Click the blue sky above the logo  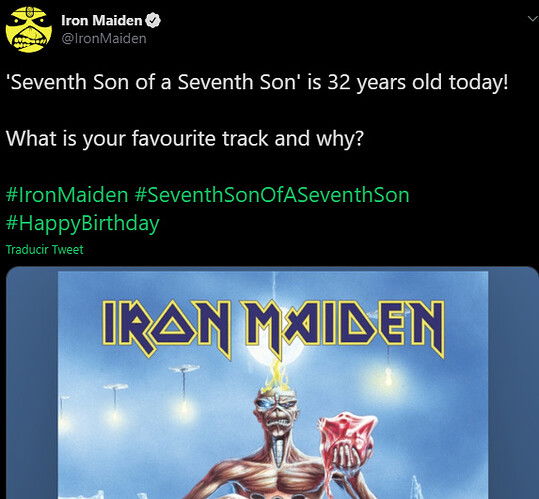[273, 285]
